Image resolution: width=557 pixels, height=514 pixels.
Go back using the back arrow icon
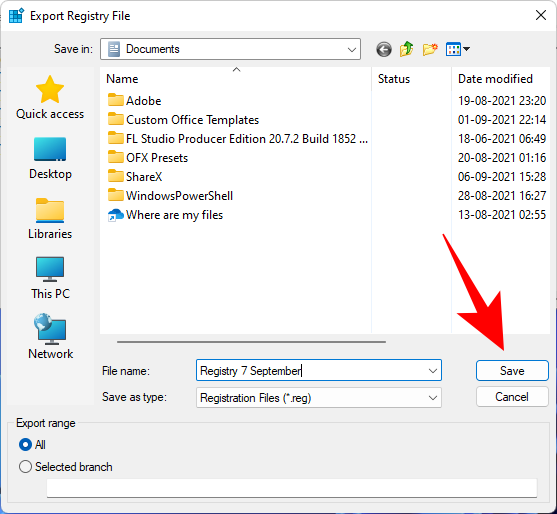point(384,49)
